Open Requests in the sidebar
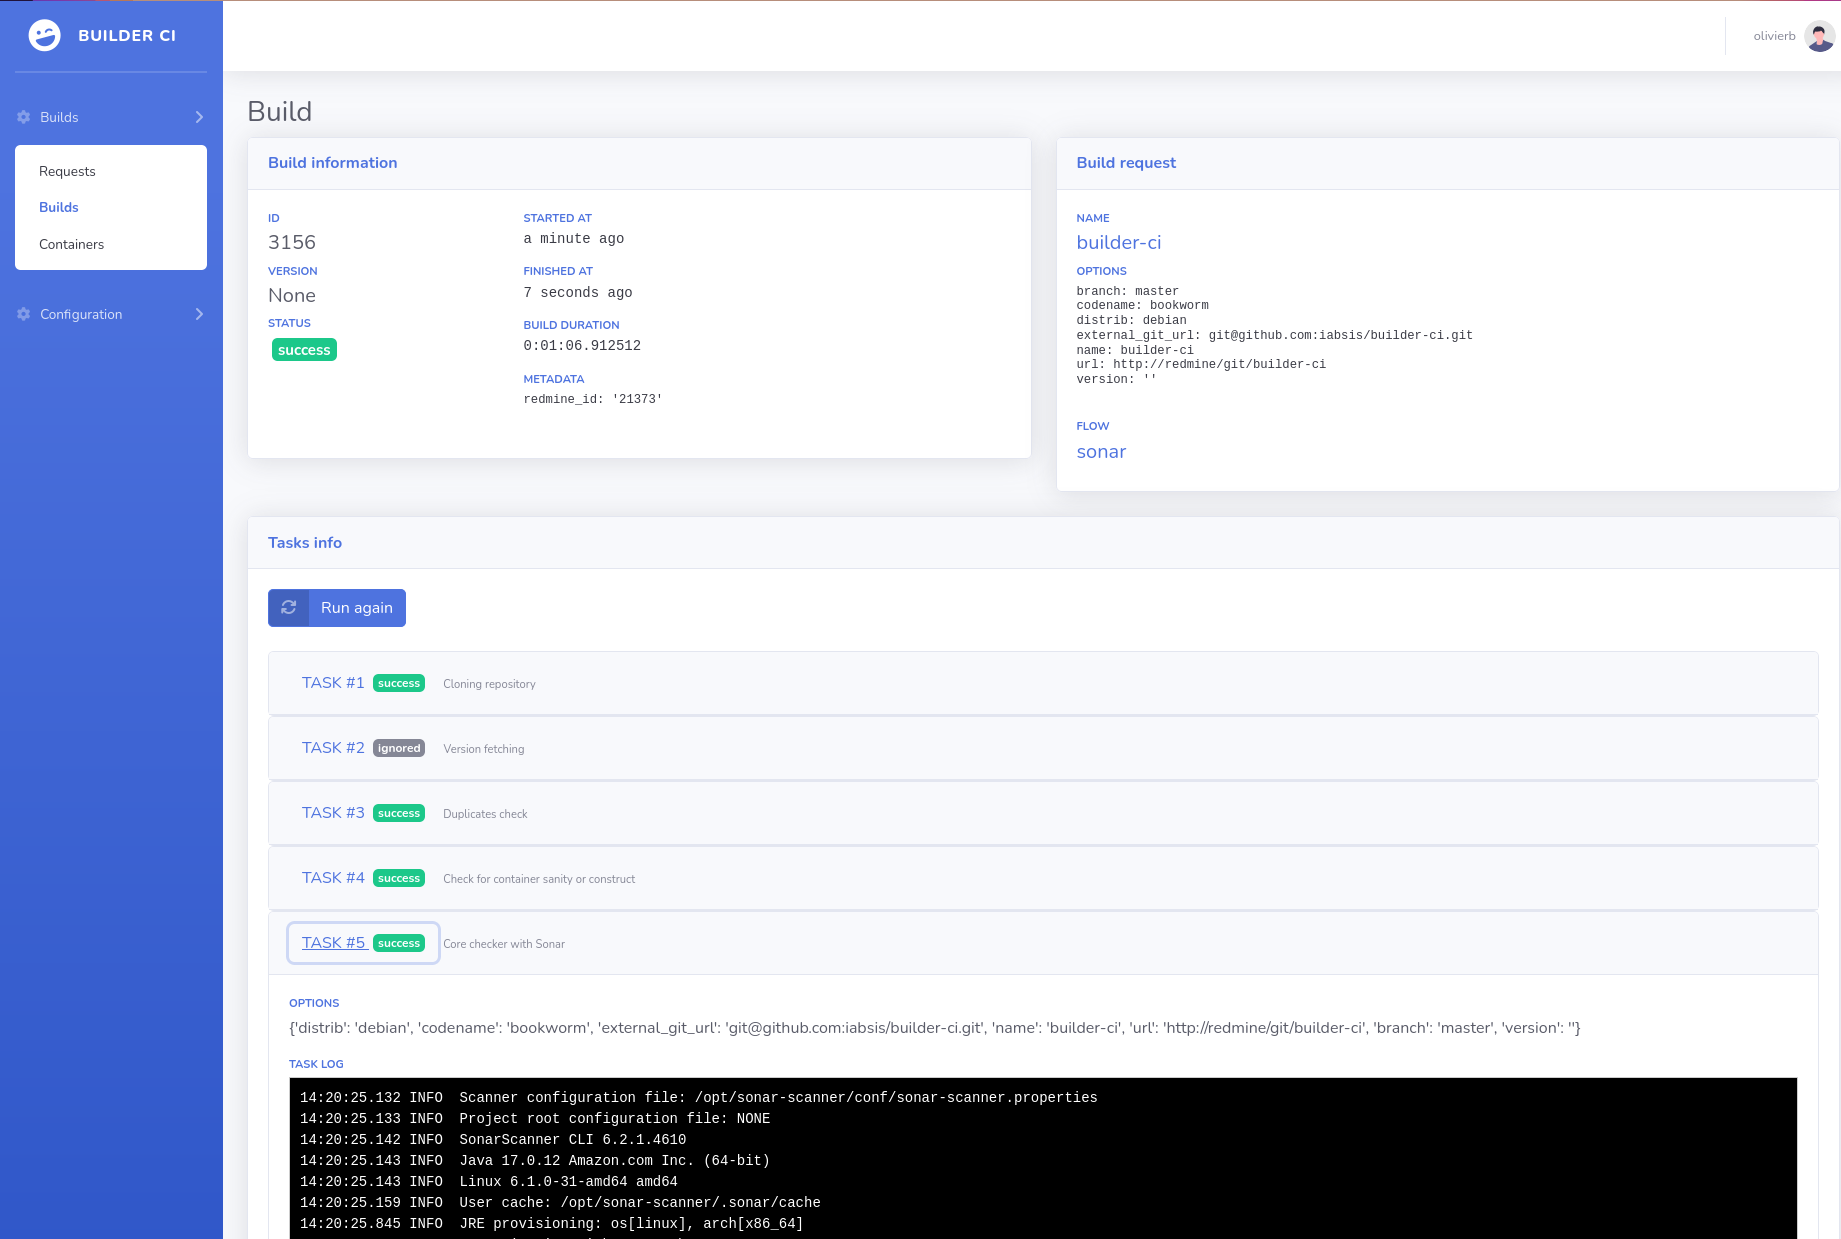The image size is (1841, 1239). pyautogui.click(x=67, y=171)
